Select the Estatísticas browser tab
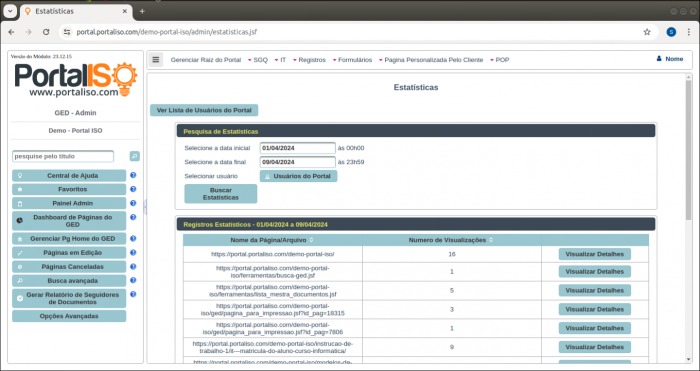The height and width of the screenshot is (371, 700). click(x=76, y=11)
